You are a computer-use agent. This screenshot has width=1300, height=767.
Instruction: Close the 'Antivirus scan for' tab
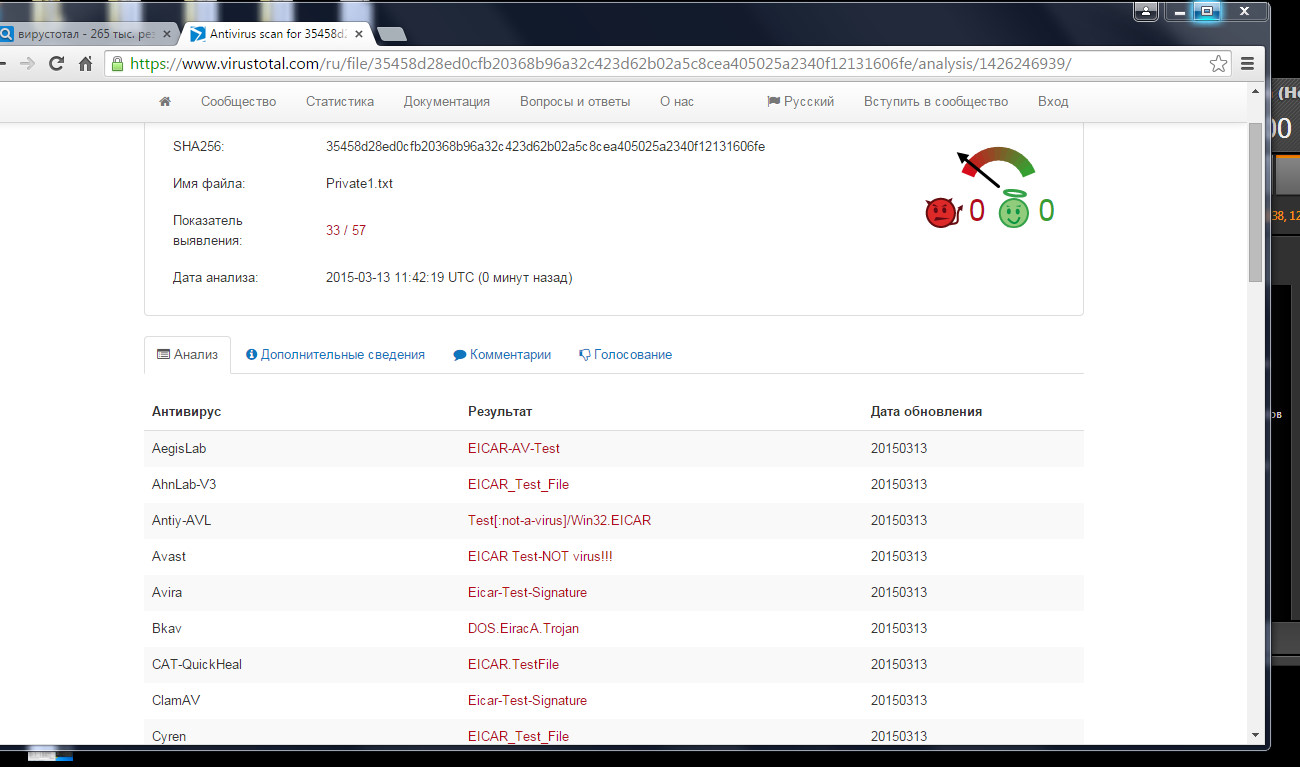click(x=359, y=34)
